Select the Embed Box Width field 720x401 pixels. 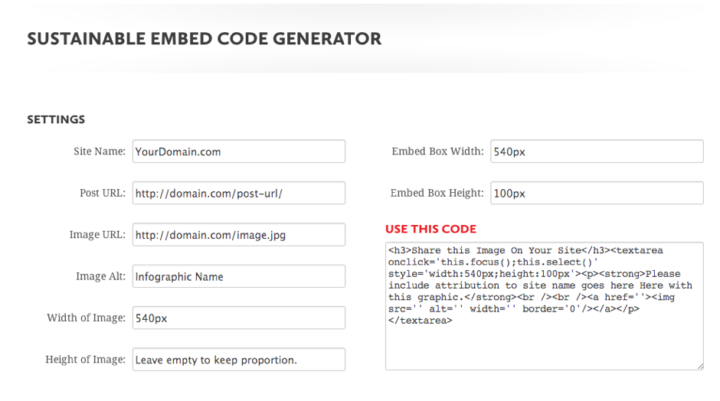596,151
